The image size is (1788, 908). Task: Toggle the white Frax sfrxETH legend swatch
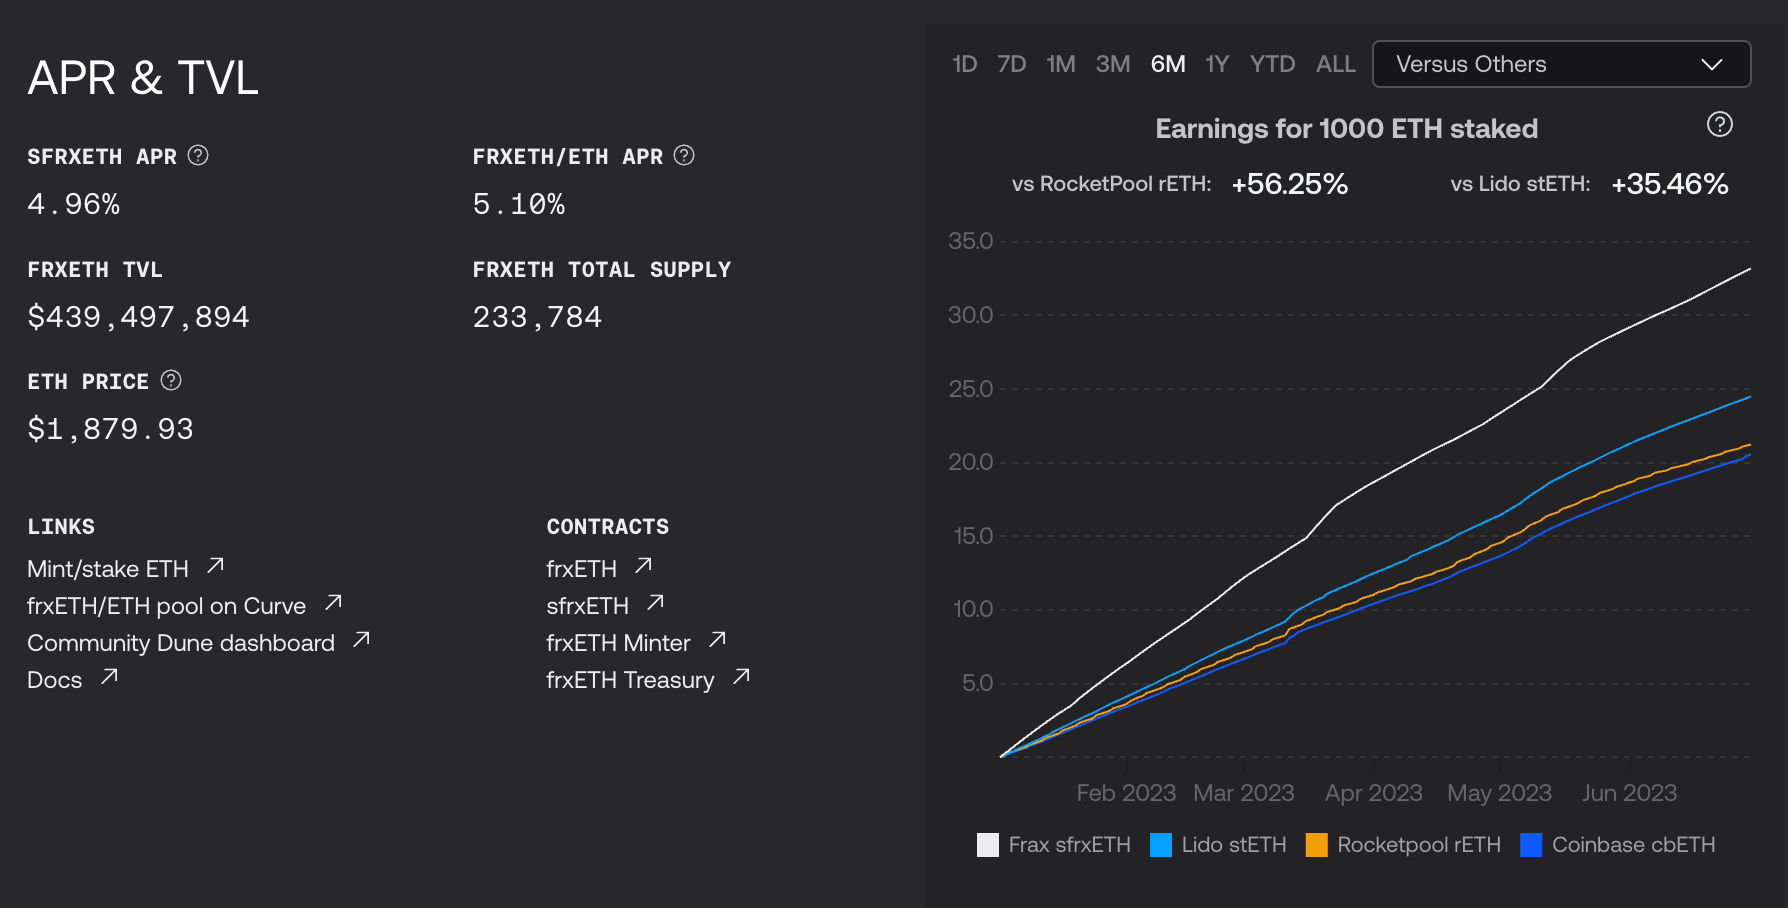(x=988, y=845)
